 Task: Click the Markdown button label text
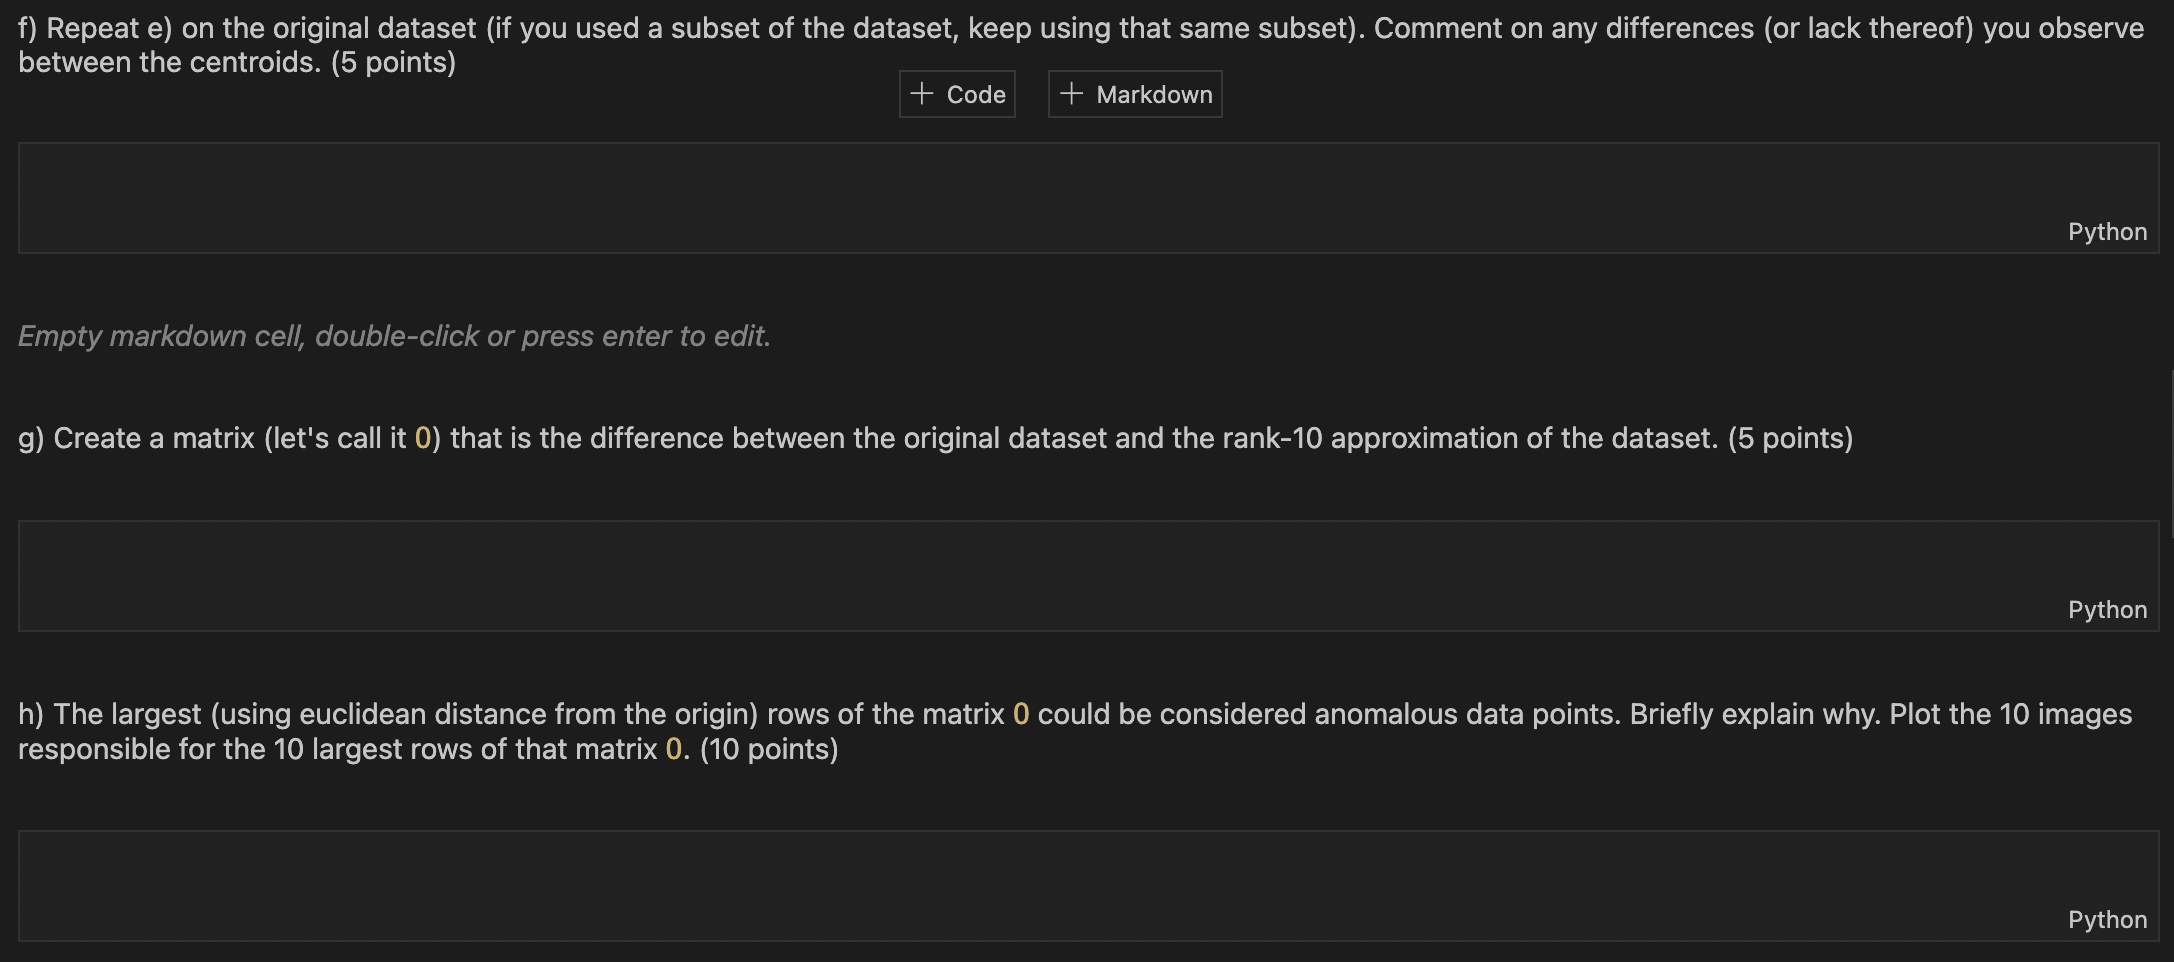tap(1156, 93)
